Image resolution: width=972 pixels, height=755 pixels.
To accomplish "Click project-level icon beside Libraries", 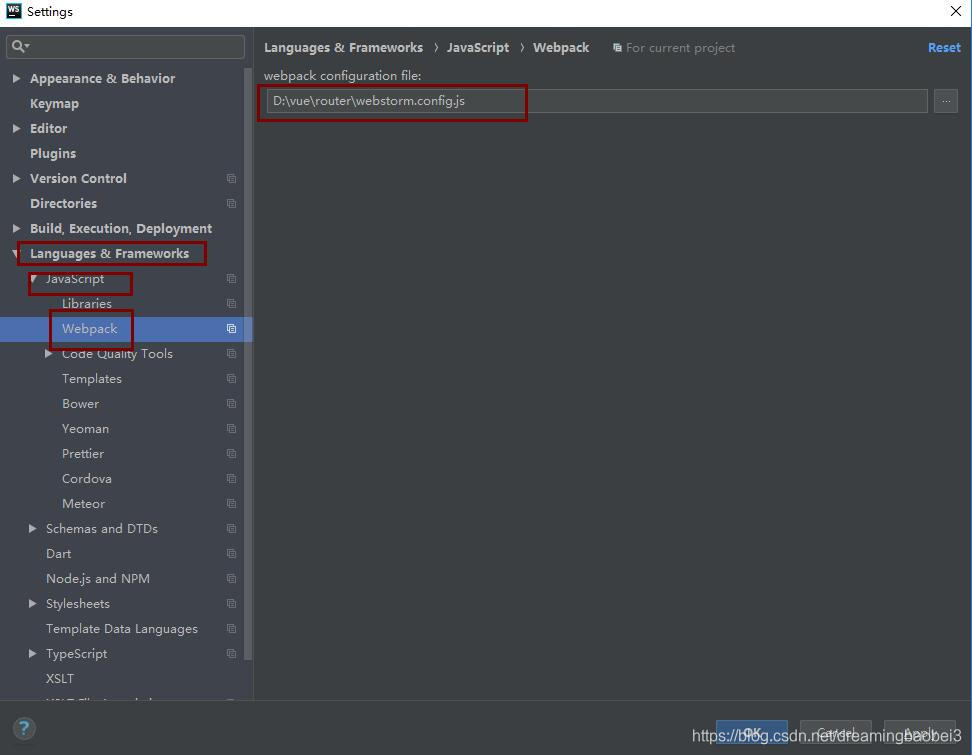I will 231,304.
